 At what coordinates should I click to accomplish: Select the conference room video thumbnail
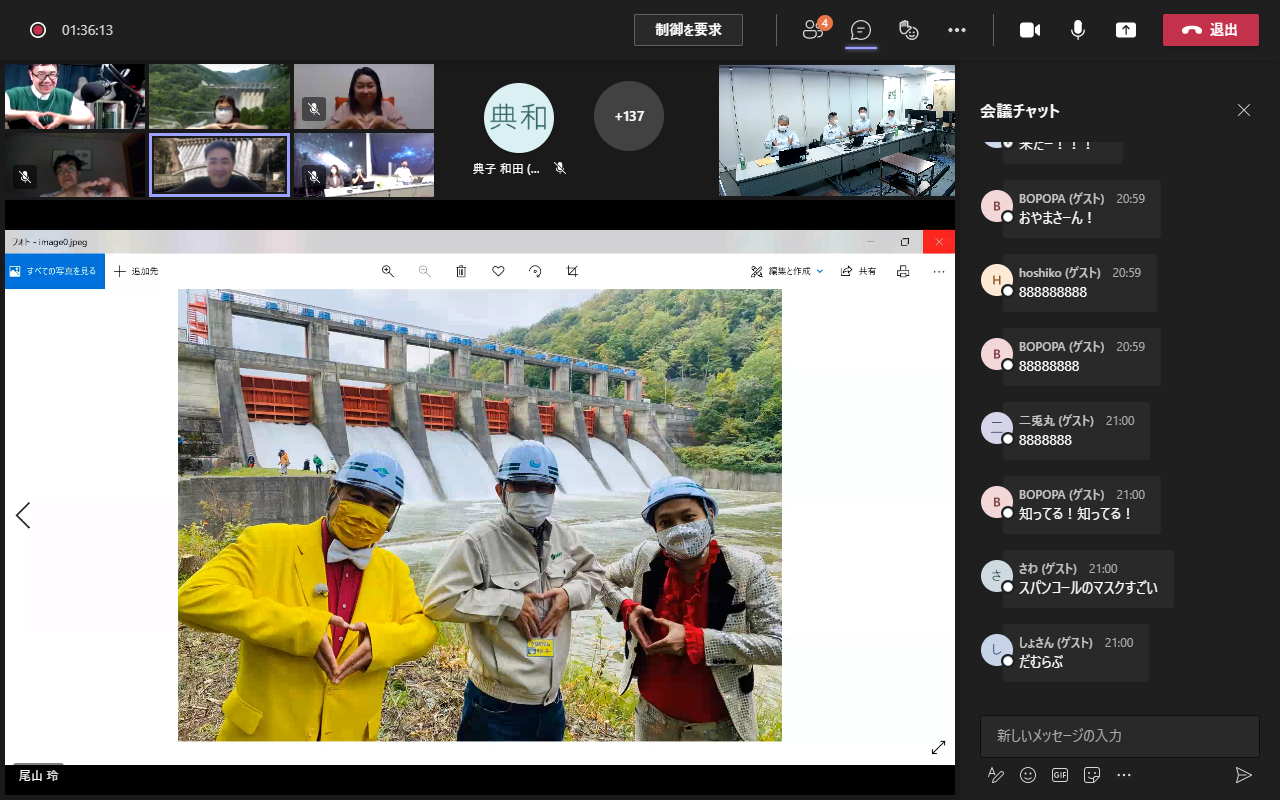click(836, 131)
